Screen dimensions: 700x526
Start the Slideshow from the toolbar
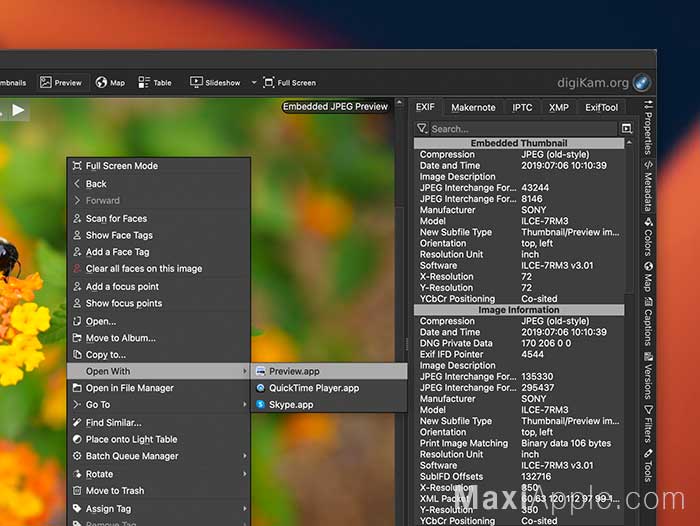pyautogui.click(x=215, y=83)
